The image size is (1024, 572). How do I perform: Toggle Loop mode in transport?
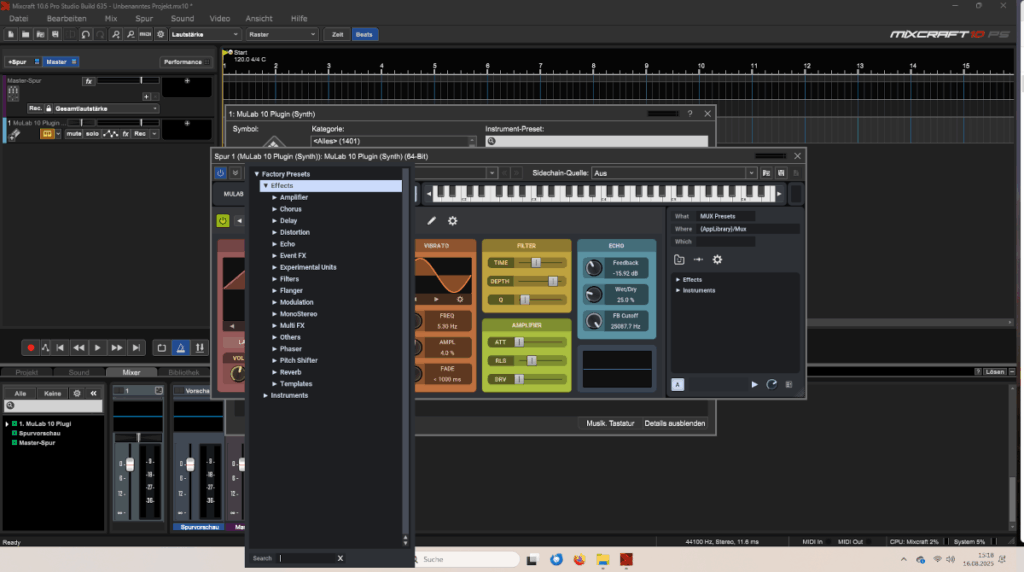tap(161, 348)
